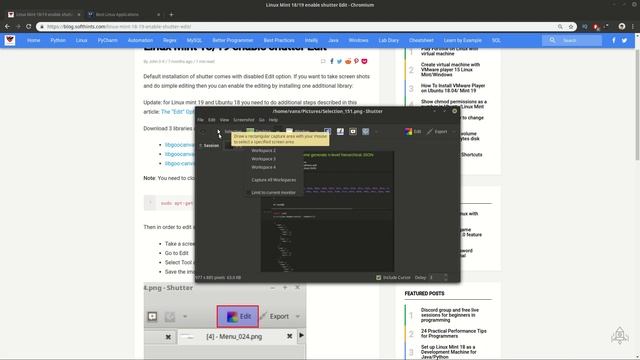Share article via Facebook icon under title
Image resolution: width=640 pixels, height=360 pixels.
click(331, 61)
